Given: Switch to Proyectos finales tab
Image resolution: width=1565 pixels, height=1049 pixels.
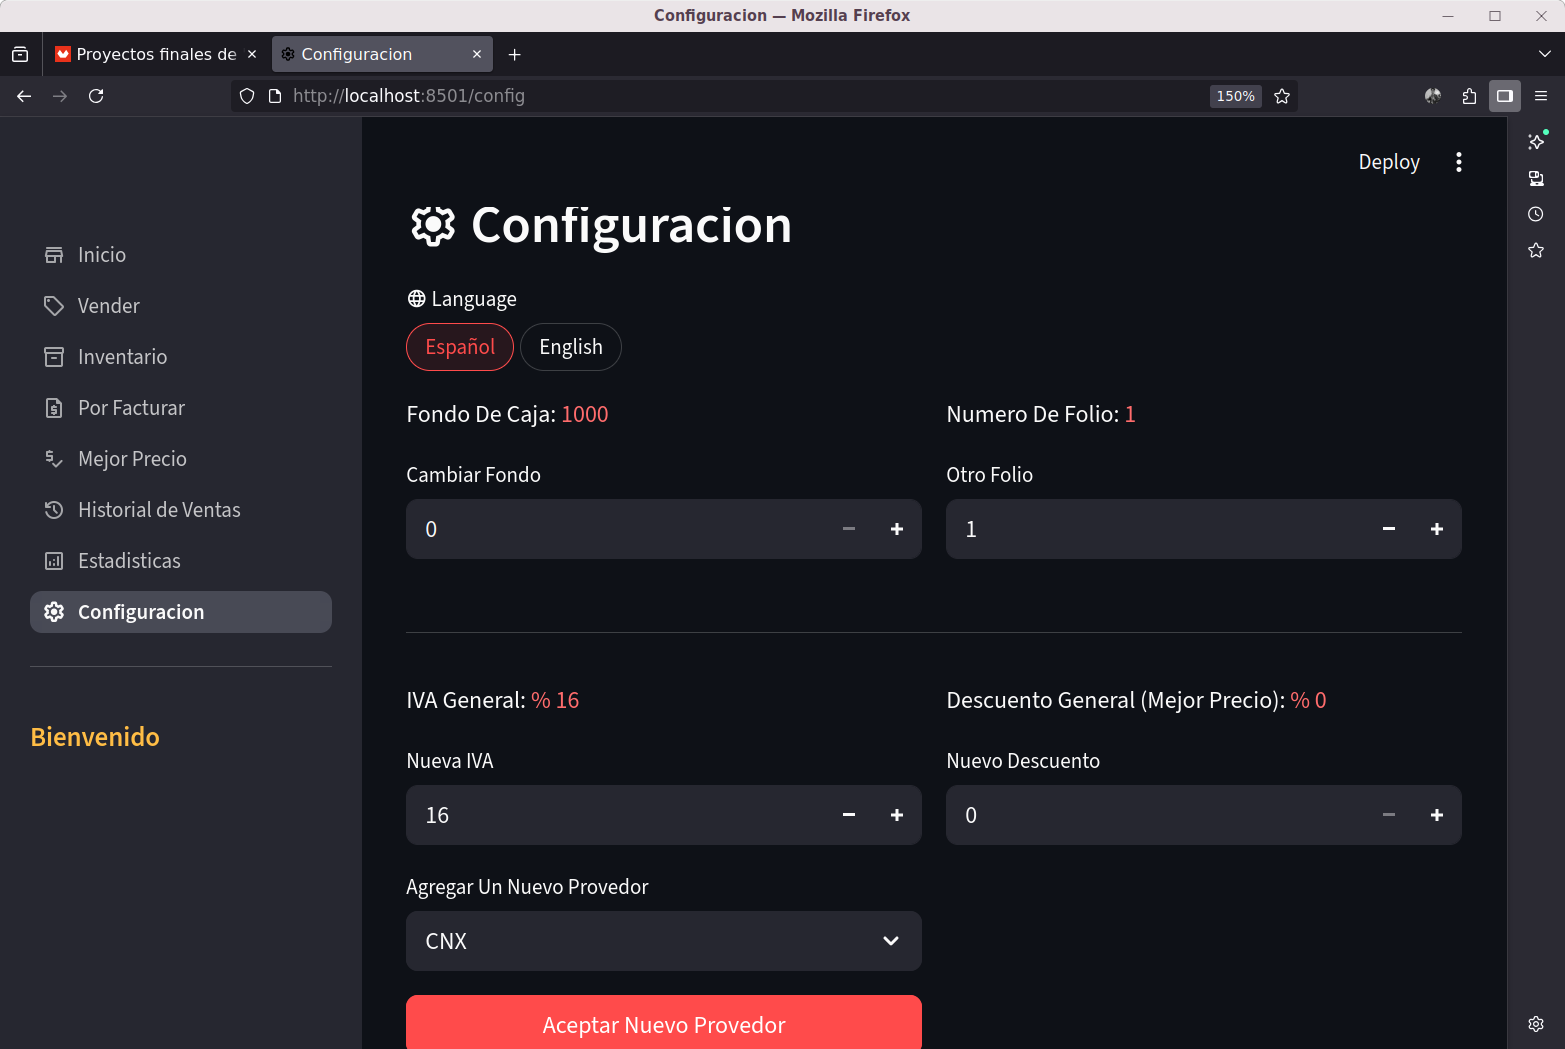Looking at the screenshot, I should pyautogui.click(x=155, y=54).
